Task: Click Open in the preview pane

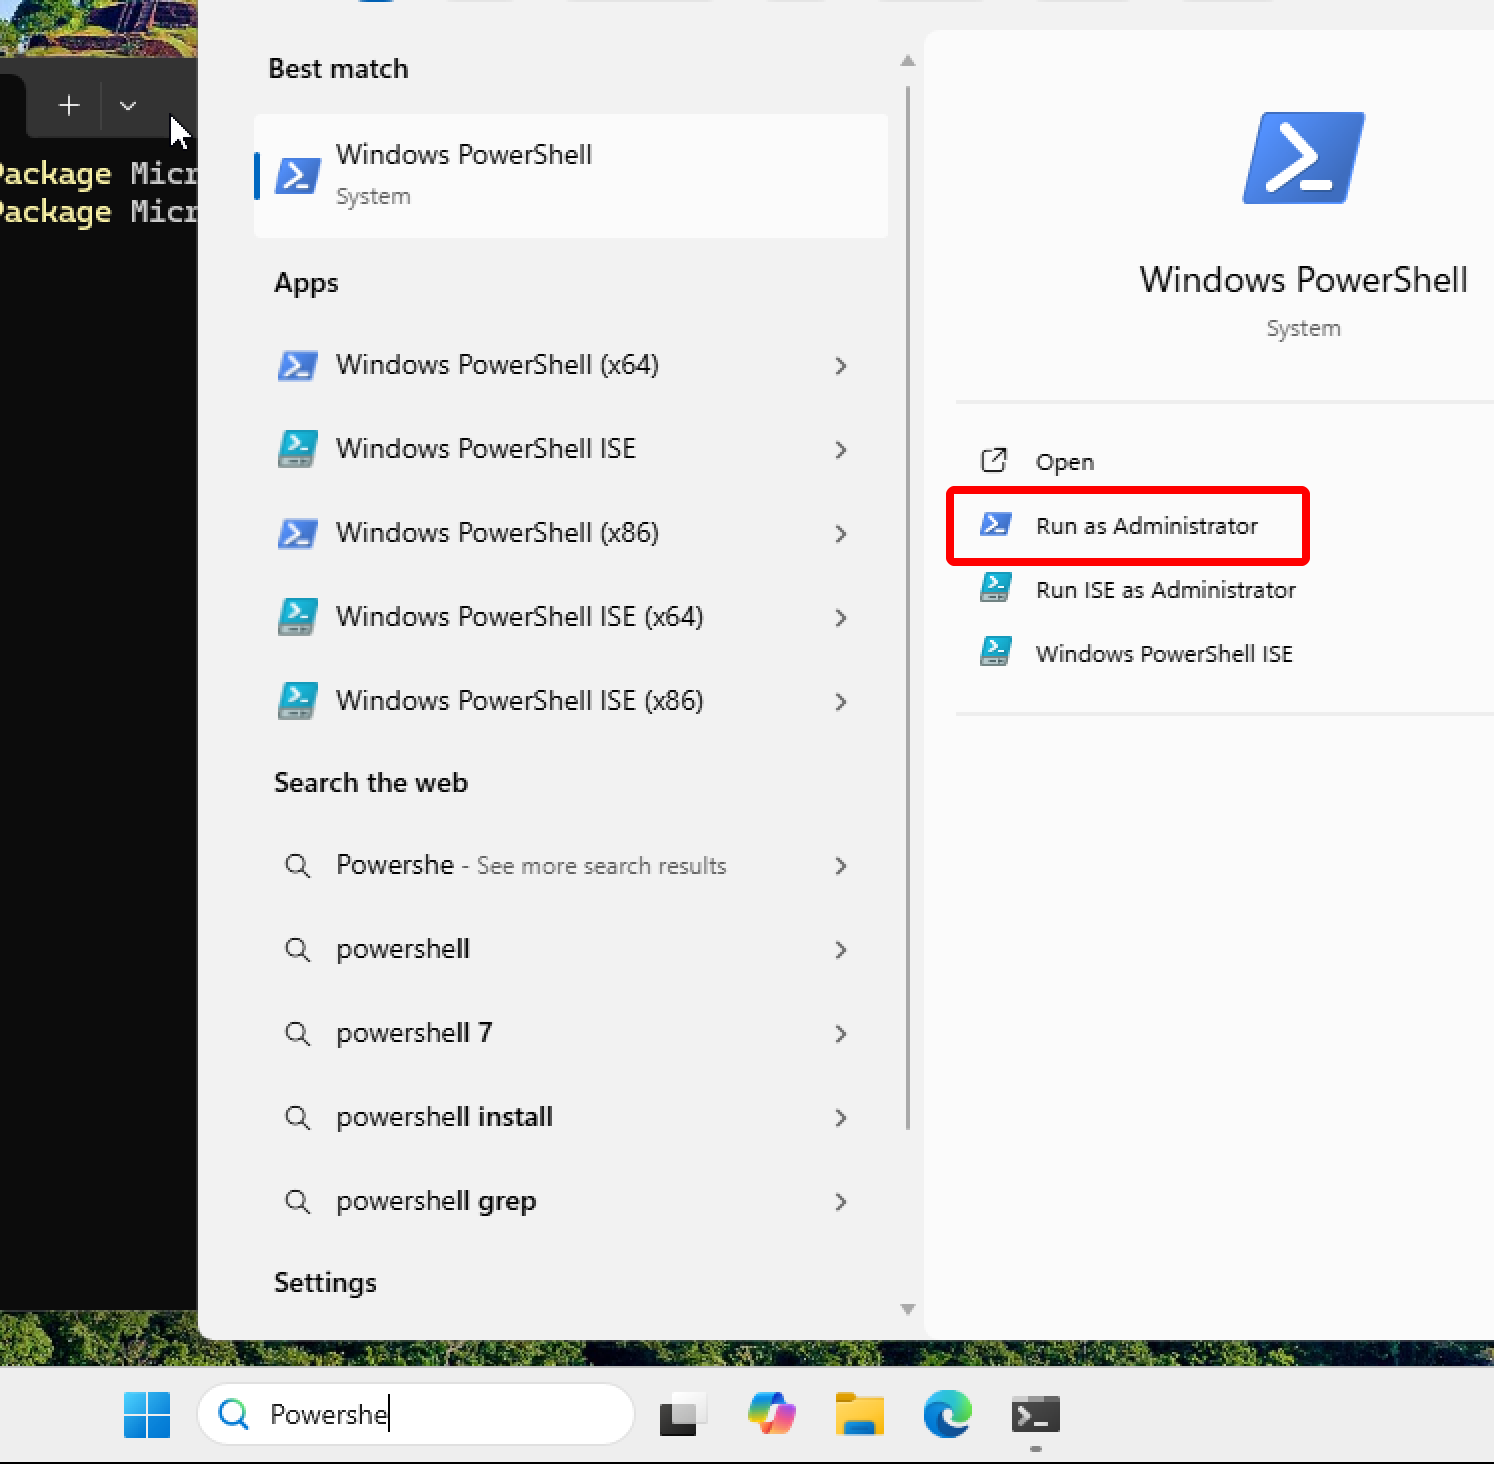Action: 1064,462
